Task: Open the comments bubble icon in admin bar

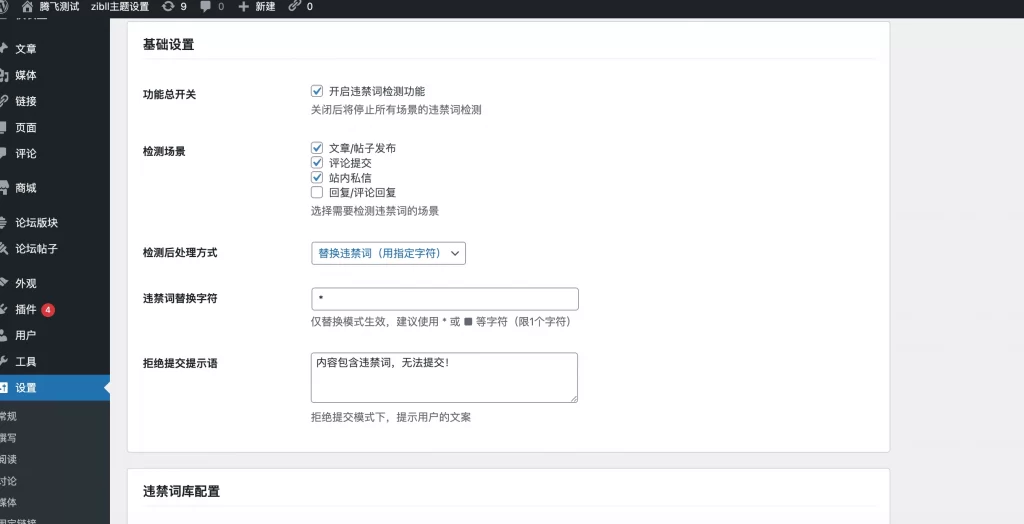Action: point(206,7)
